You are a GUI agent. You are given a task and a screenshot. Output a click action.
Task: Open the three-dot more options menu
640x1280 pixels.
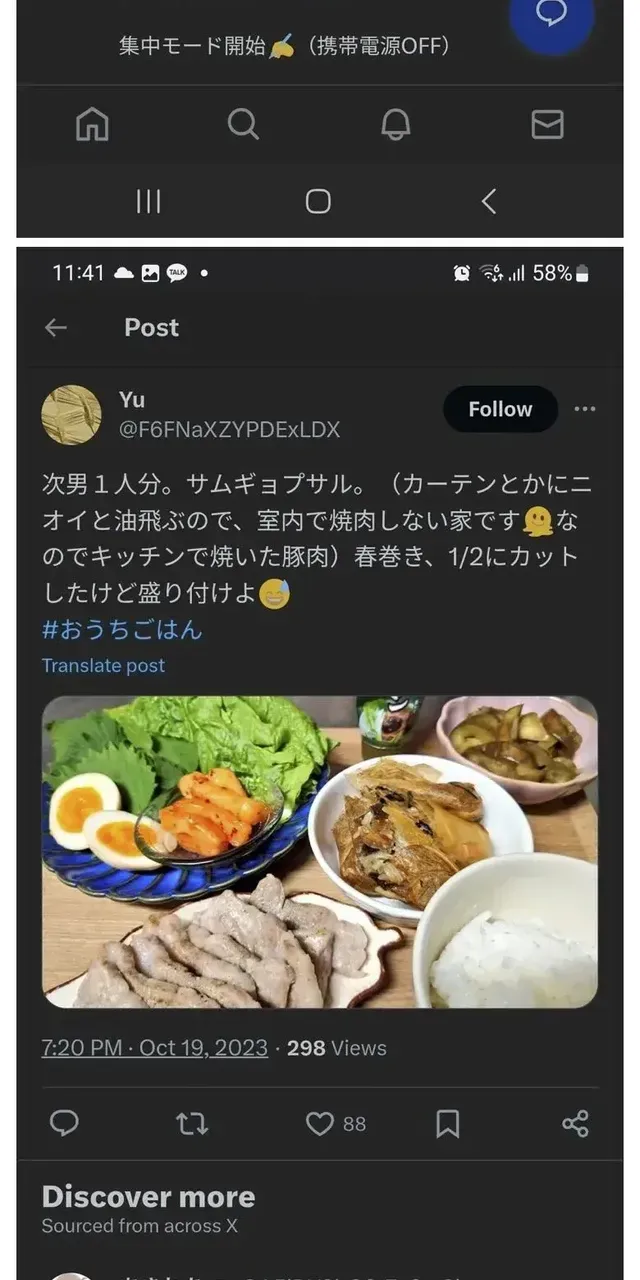tap(585, 409)
